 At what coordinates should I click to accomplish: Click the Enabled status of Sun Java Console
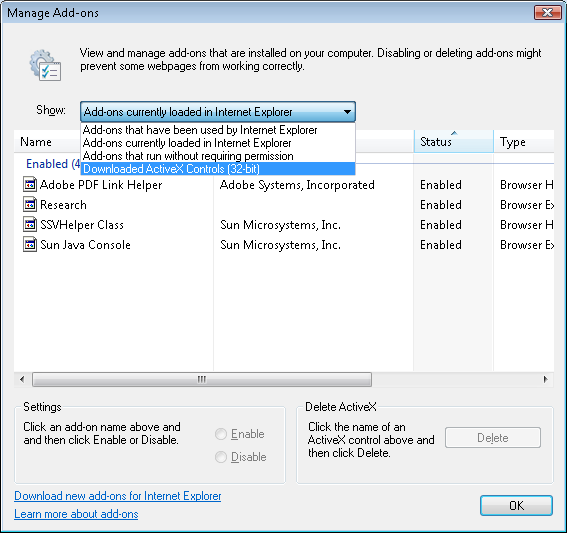(441, 245)
